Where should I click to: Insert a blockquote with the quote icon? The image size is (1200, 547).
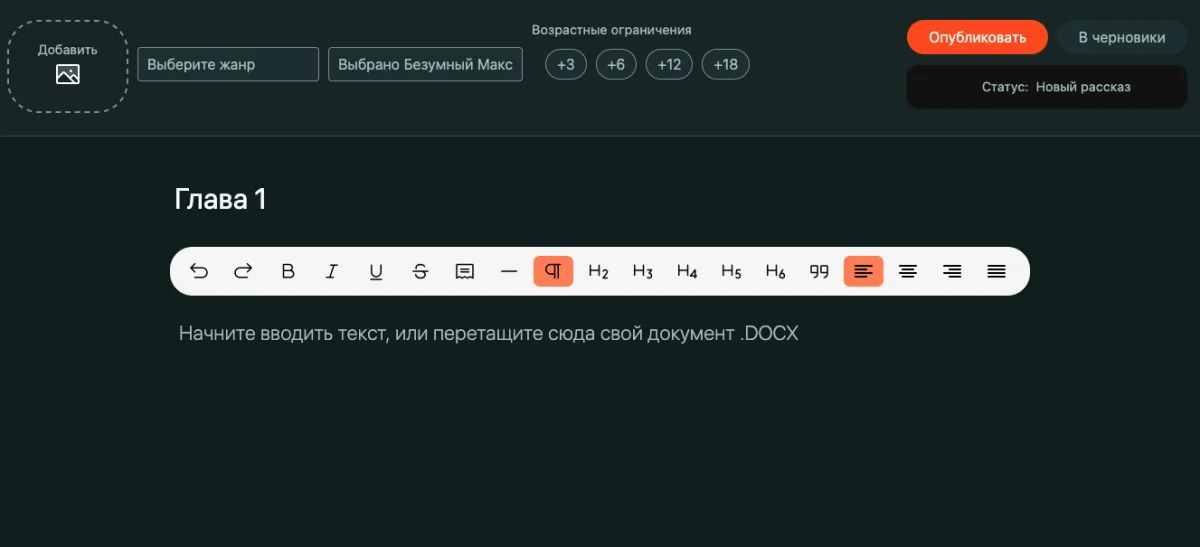tap(819, 271)
